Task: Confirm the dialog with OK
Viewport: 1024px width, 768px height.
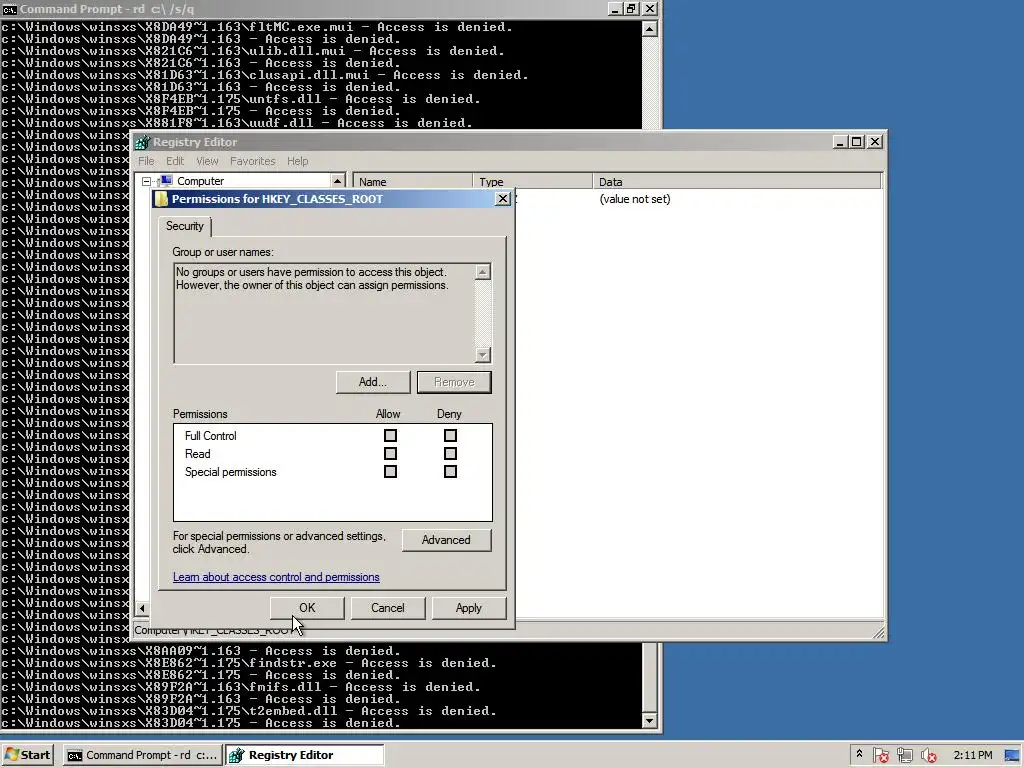Action: click(307, 608)
